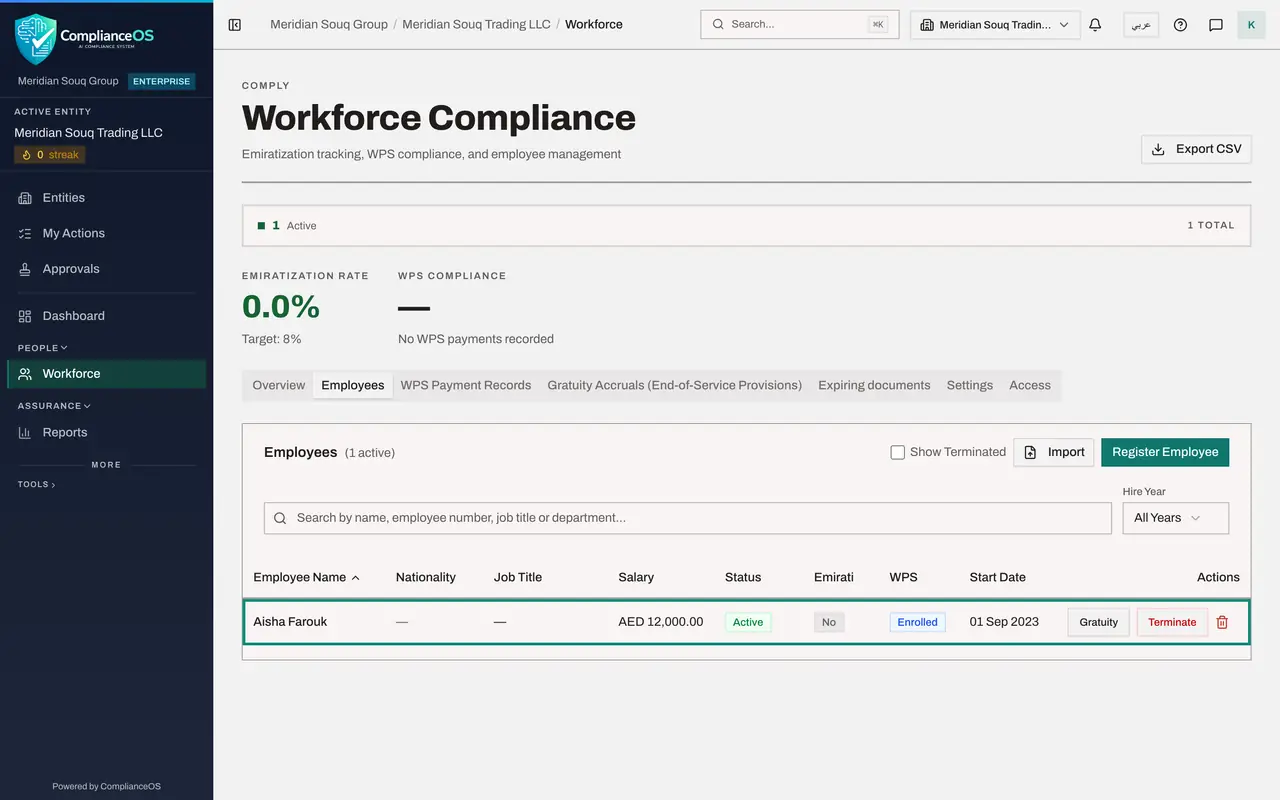Click the Enrolled WPS badge
This screenshot has width=1280, height=800.
917,622
